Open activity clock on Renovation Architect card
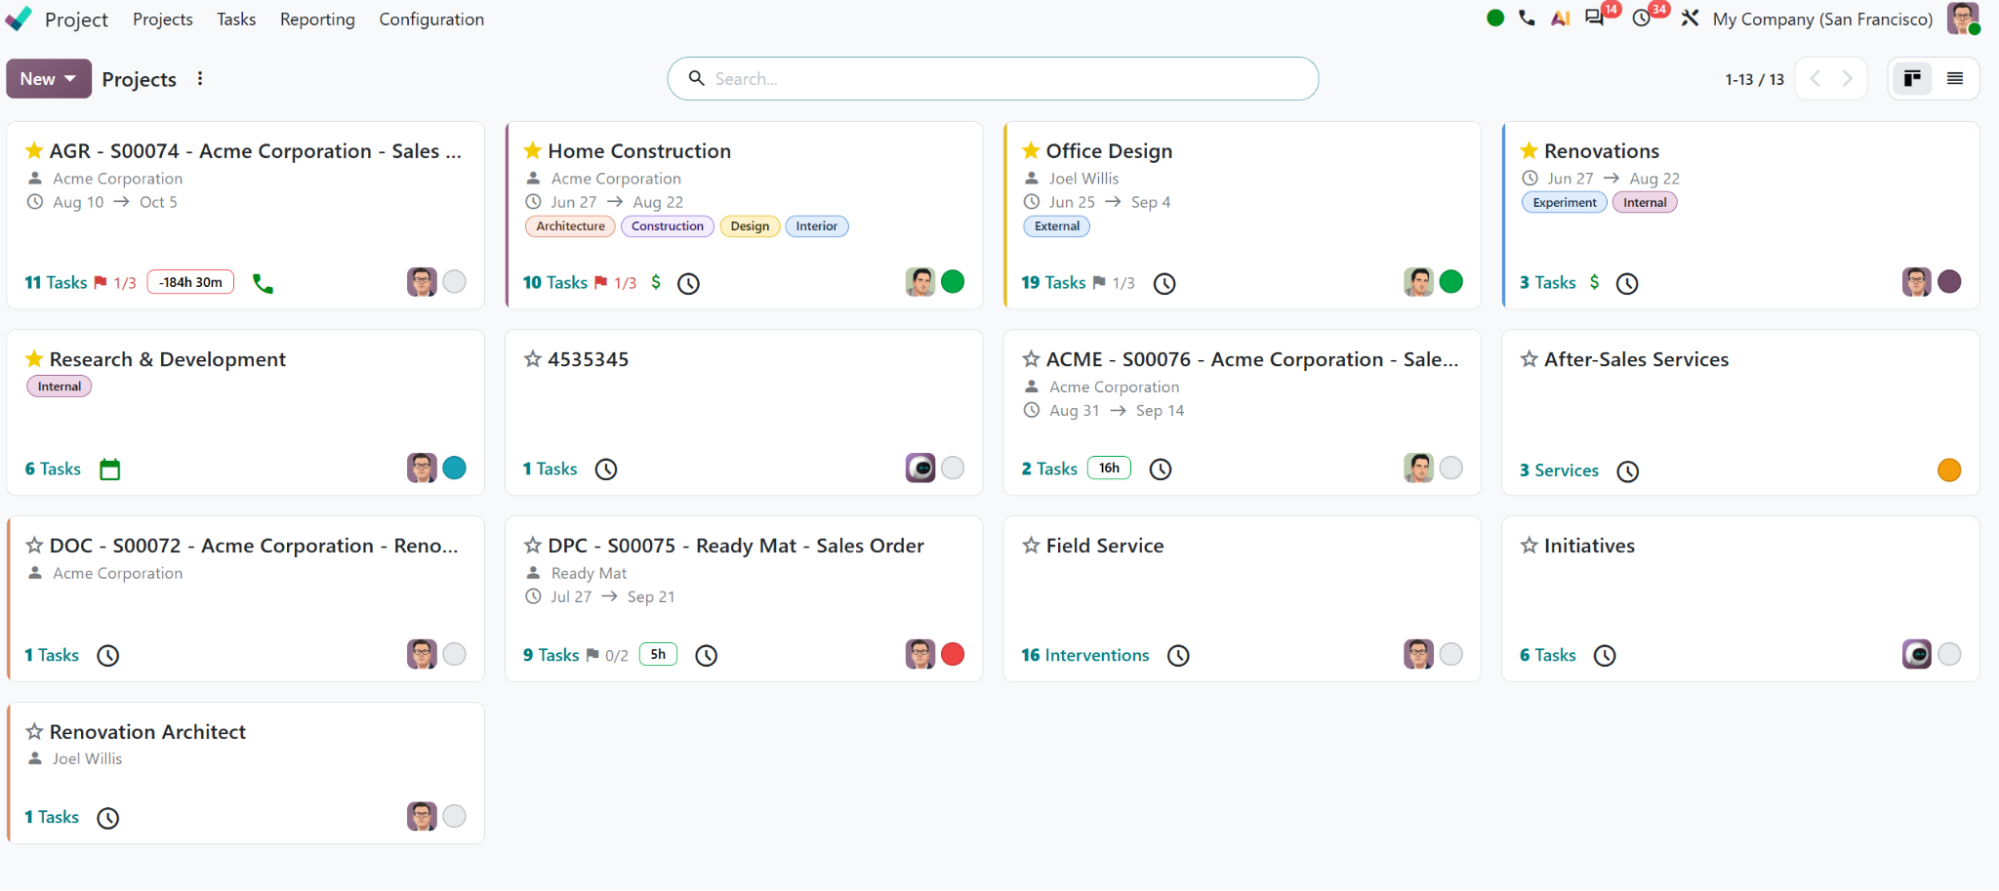1999x891 pixels. [108, 818]
